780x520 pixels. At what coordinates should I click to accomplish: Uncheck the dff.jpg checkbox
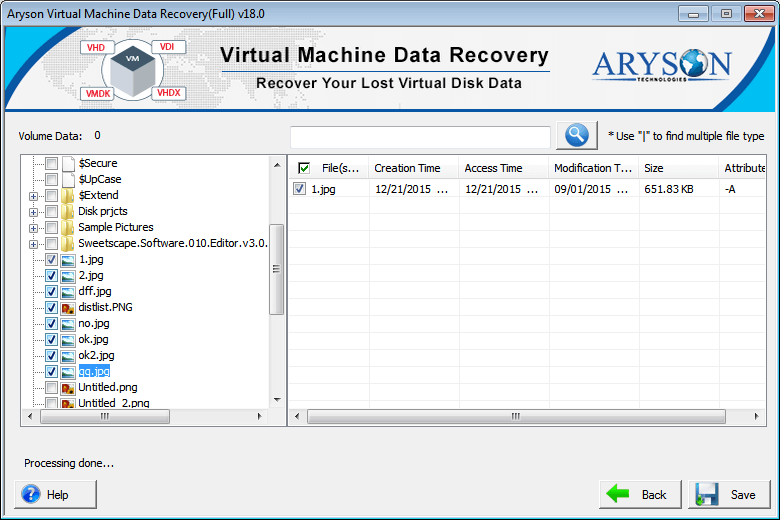tap(51, 291)
